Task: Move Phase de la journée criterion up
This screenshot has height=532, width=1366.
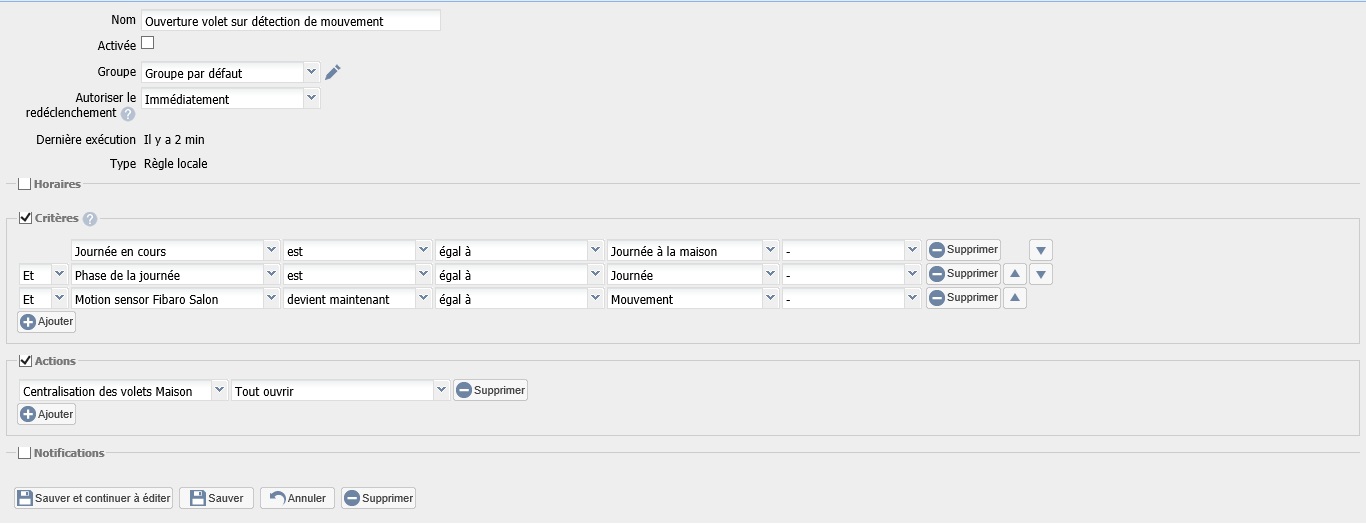Action: [1014, 274]
